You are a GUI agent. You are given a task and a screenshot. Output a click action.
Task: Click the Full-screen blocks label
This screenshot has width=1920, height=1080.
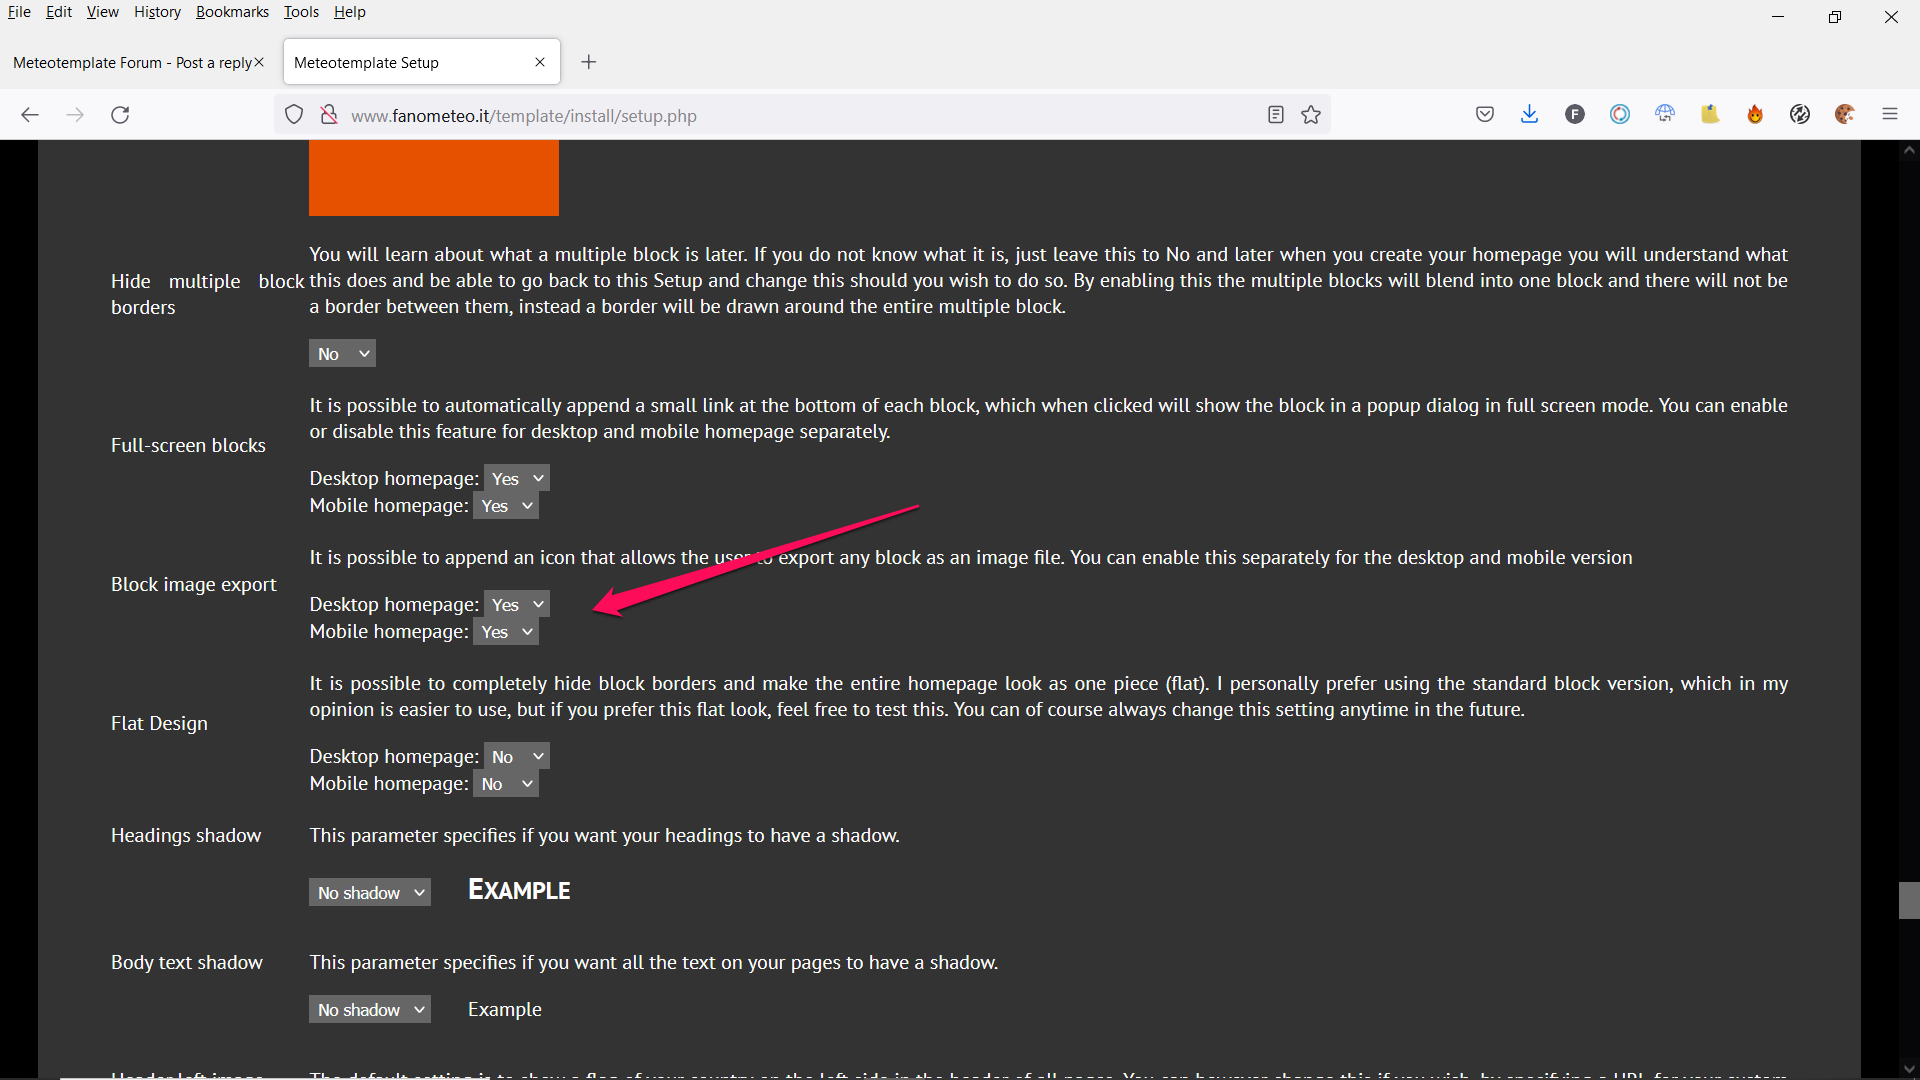pos(188,446)
